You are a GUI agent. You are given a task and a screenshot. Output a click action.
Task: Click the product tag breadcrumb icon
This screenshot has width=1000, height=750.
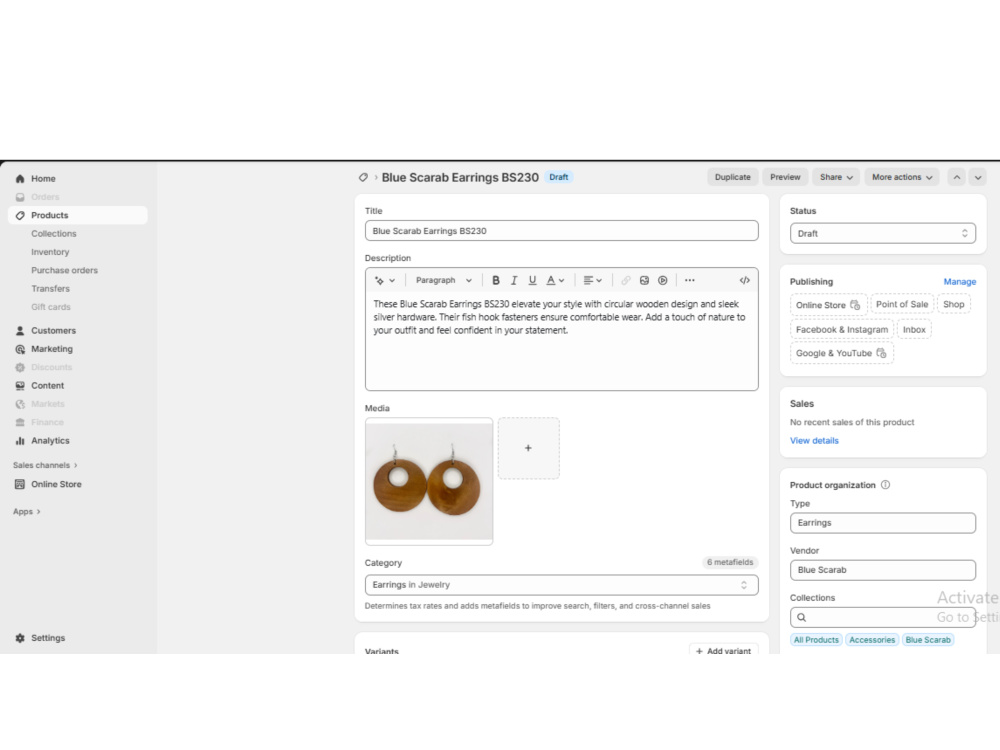click(363, 177)
